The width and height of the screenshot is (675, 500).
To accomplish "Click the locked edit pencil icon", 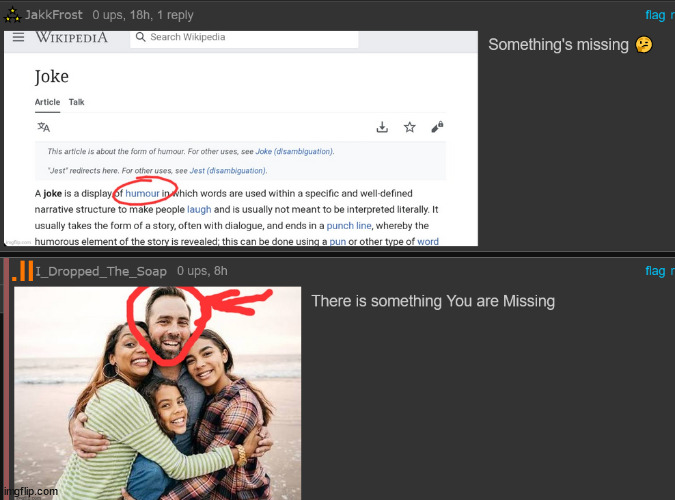I will (x=437, y=127).
